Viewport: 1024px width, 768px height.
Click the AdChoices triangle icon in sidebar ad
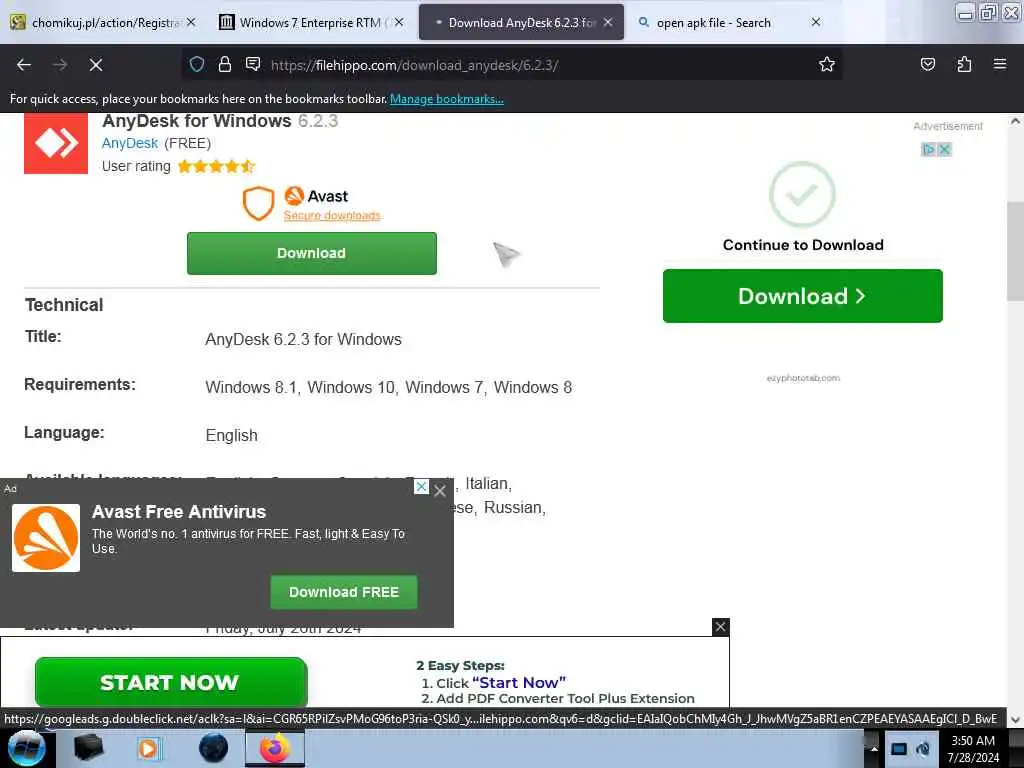927,150
